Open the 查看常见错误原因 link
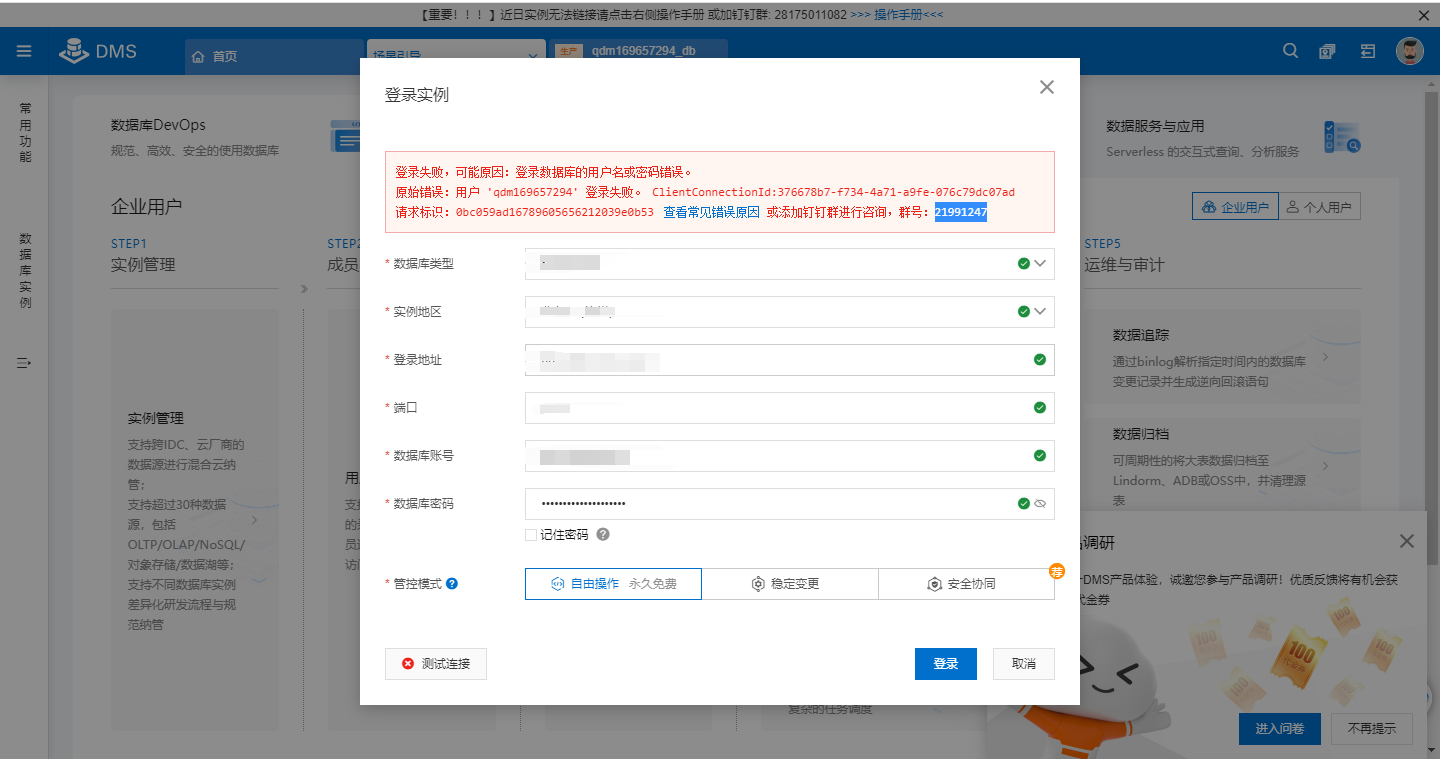Viewport: 1440px width, 759px height. [x=711, y=212]
